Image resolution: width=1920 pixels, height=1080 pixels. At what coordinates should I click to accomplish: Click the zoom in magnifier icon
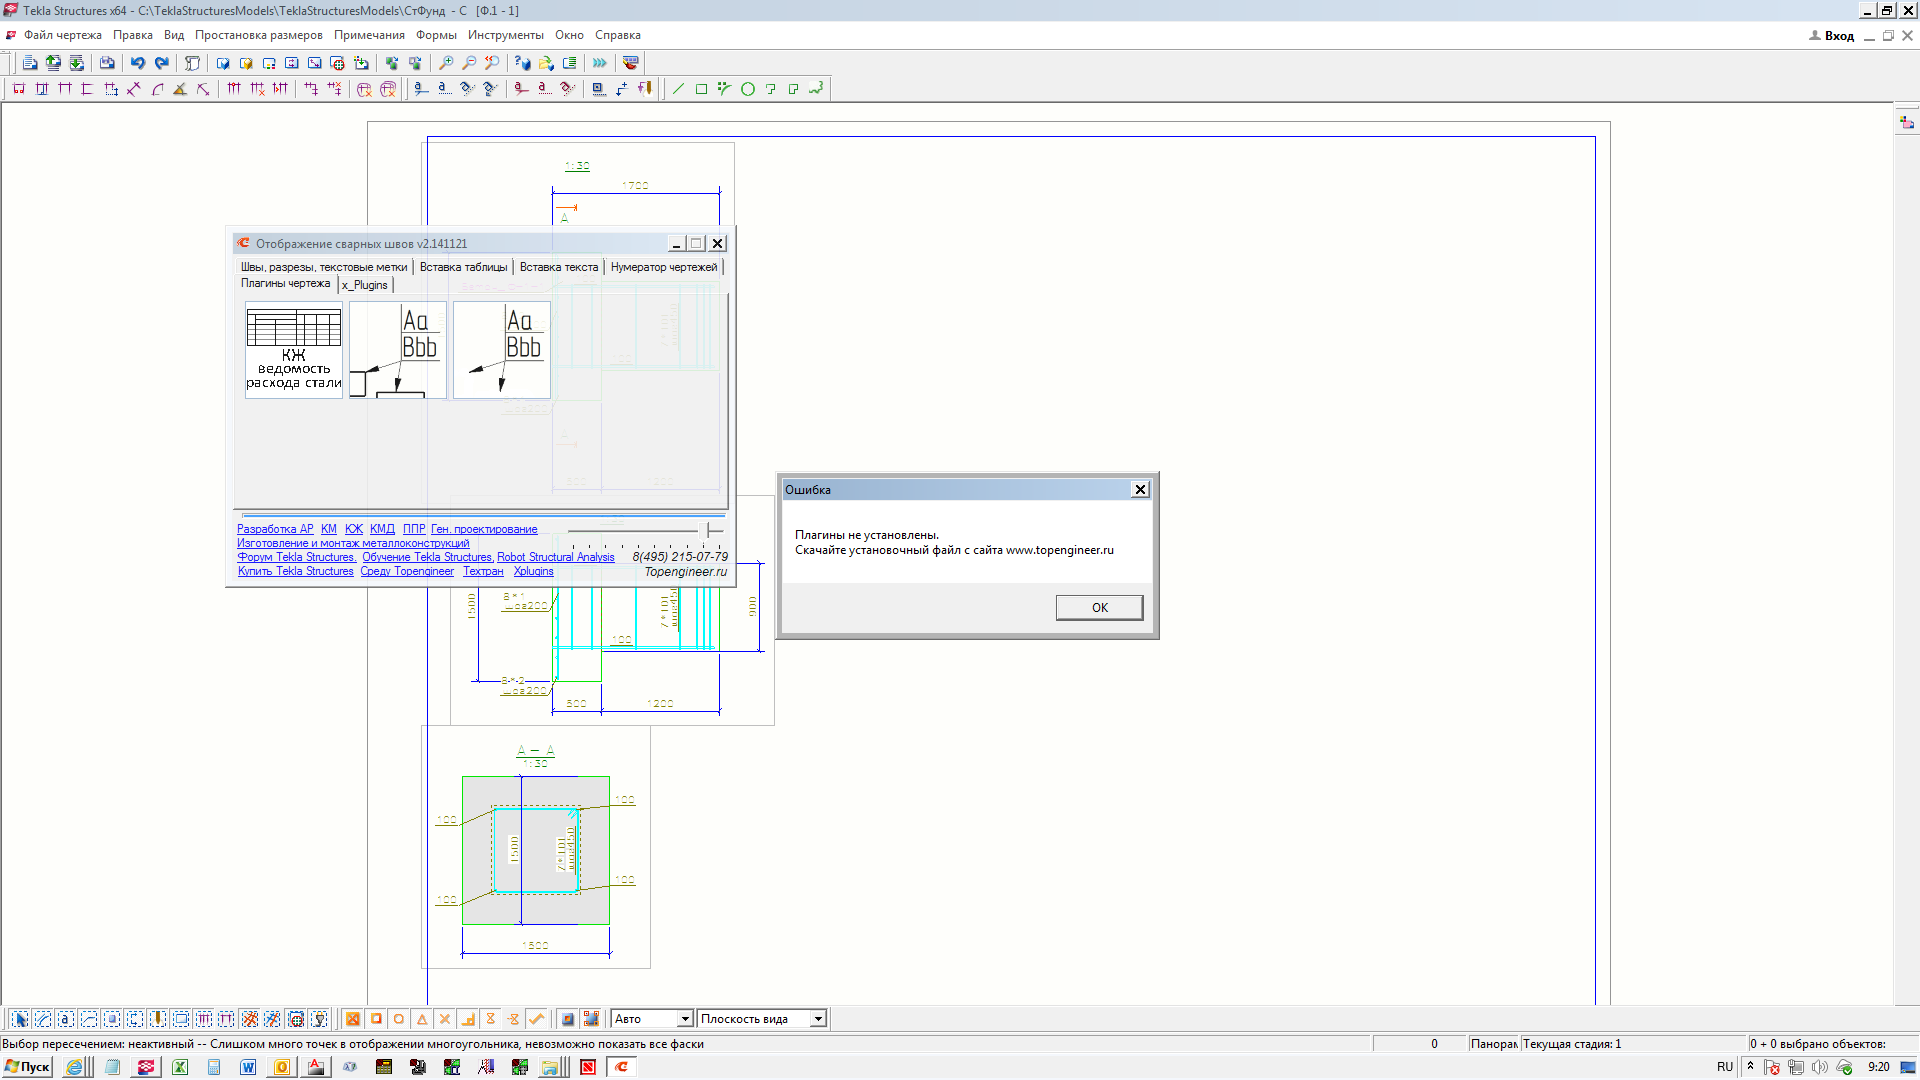(446, 63)
